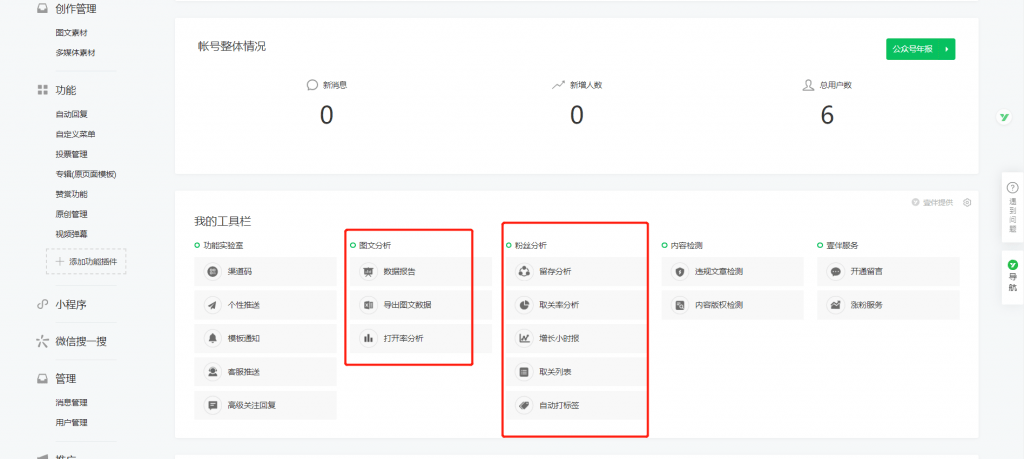Open 自动回复 in the sidebar
The image size is (1024, 459).
pyautogui.click(x=72, y=114)
